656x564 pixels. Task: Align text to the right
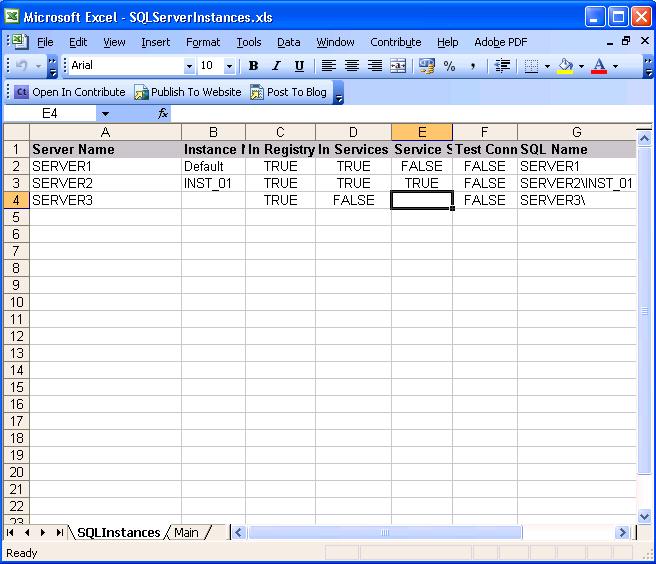coord(374,66)
